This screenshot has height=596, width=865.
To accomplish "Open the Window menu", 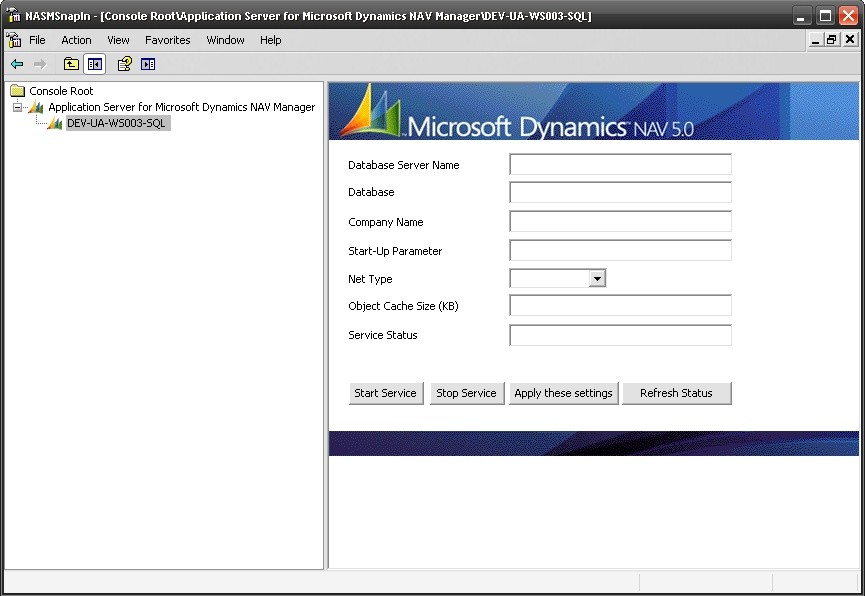I will point(225,40).
